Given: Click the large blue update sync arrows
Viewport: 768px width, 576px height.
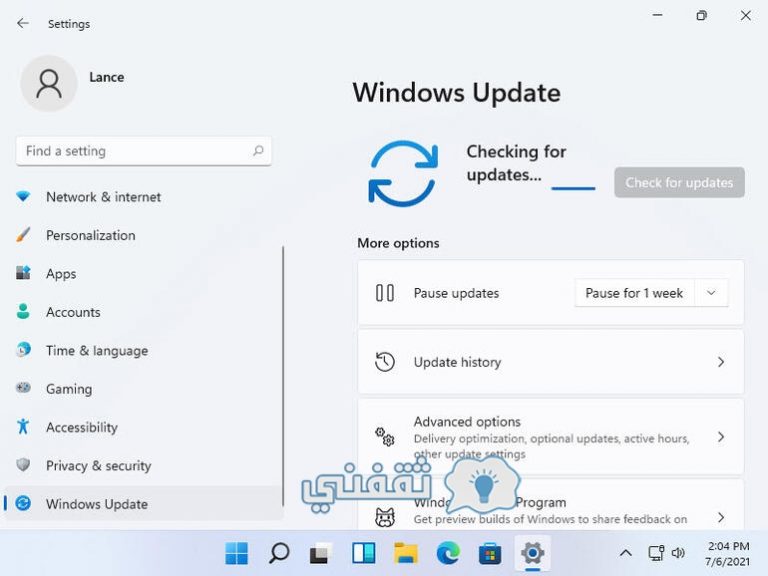Looking at the screenshot, I should point(403,173).
